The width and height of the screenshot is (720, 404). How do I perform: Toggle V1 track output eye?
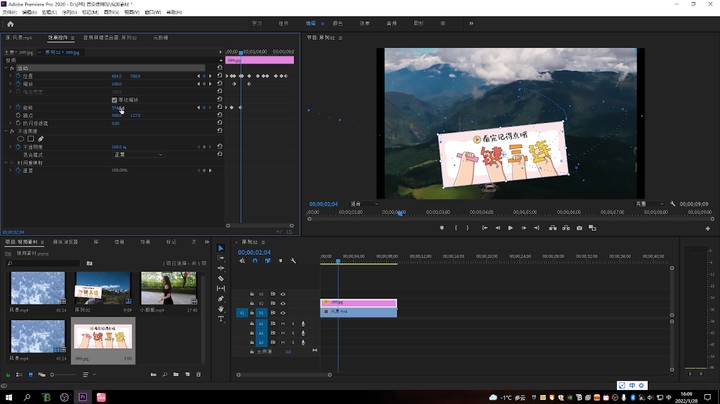tap(283, 313)
